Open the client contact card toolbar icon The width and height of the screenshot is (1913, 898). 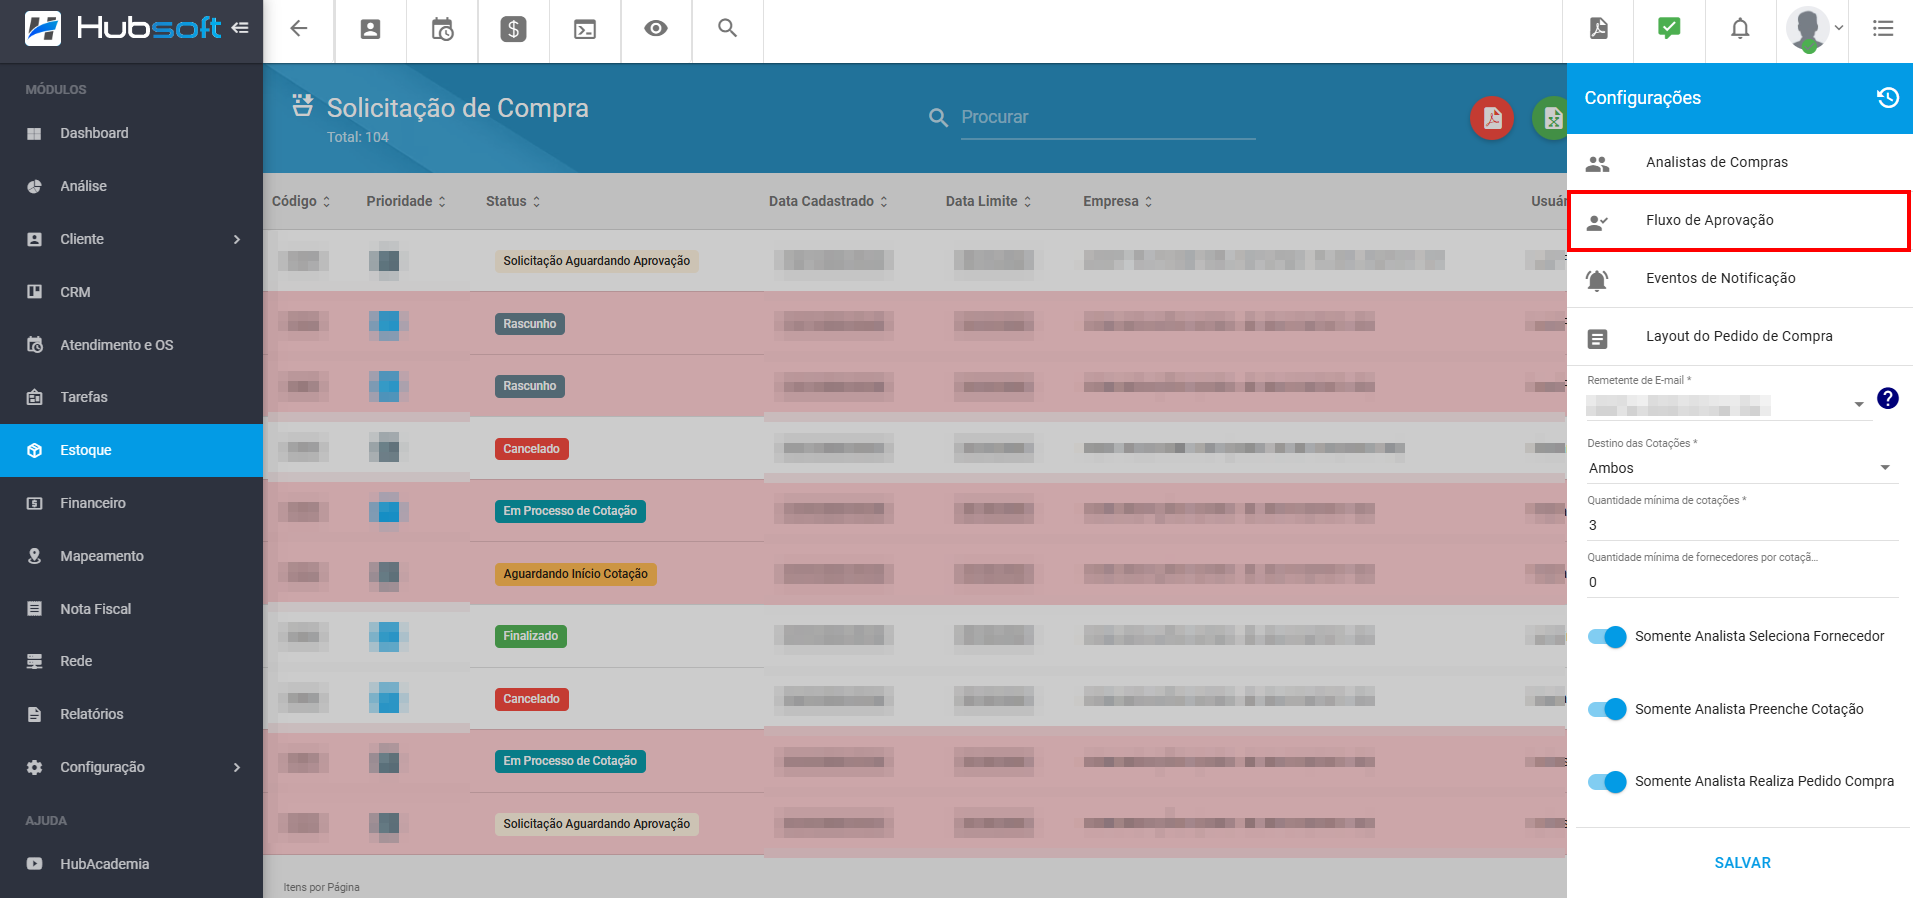pos(370,29)
